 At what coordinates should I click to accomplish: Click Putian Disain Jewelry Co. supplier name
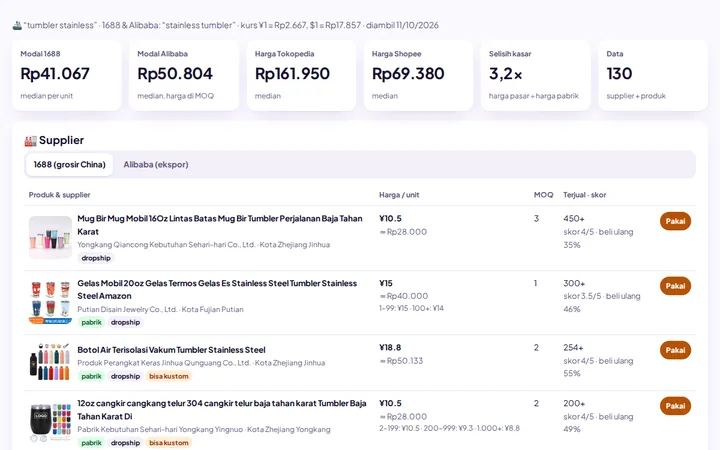point(127,309)
